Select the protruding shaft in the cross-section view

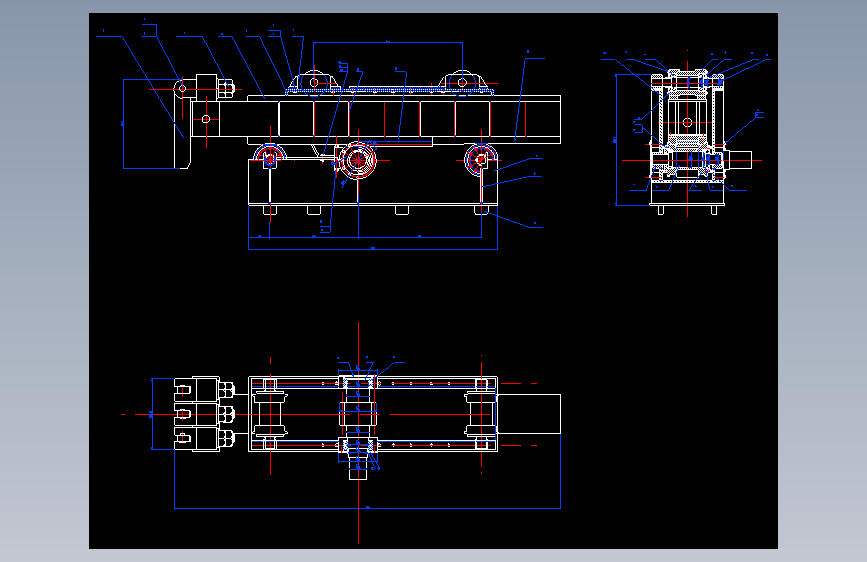[x=738, y=160]
